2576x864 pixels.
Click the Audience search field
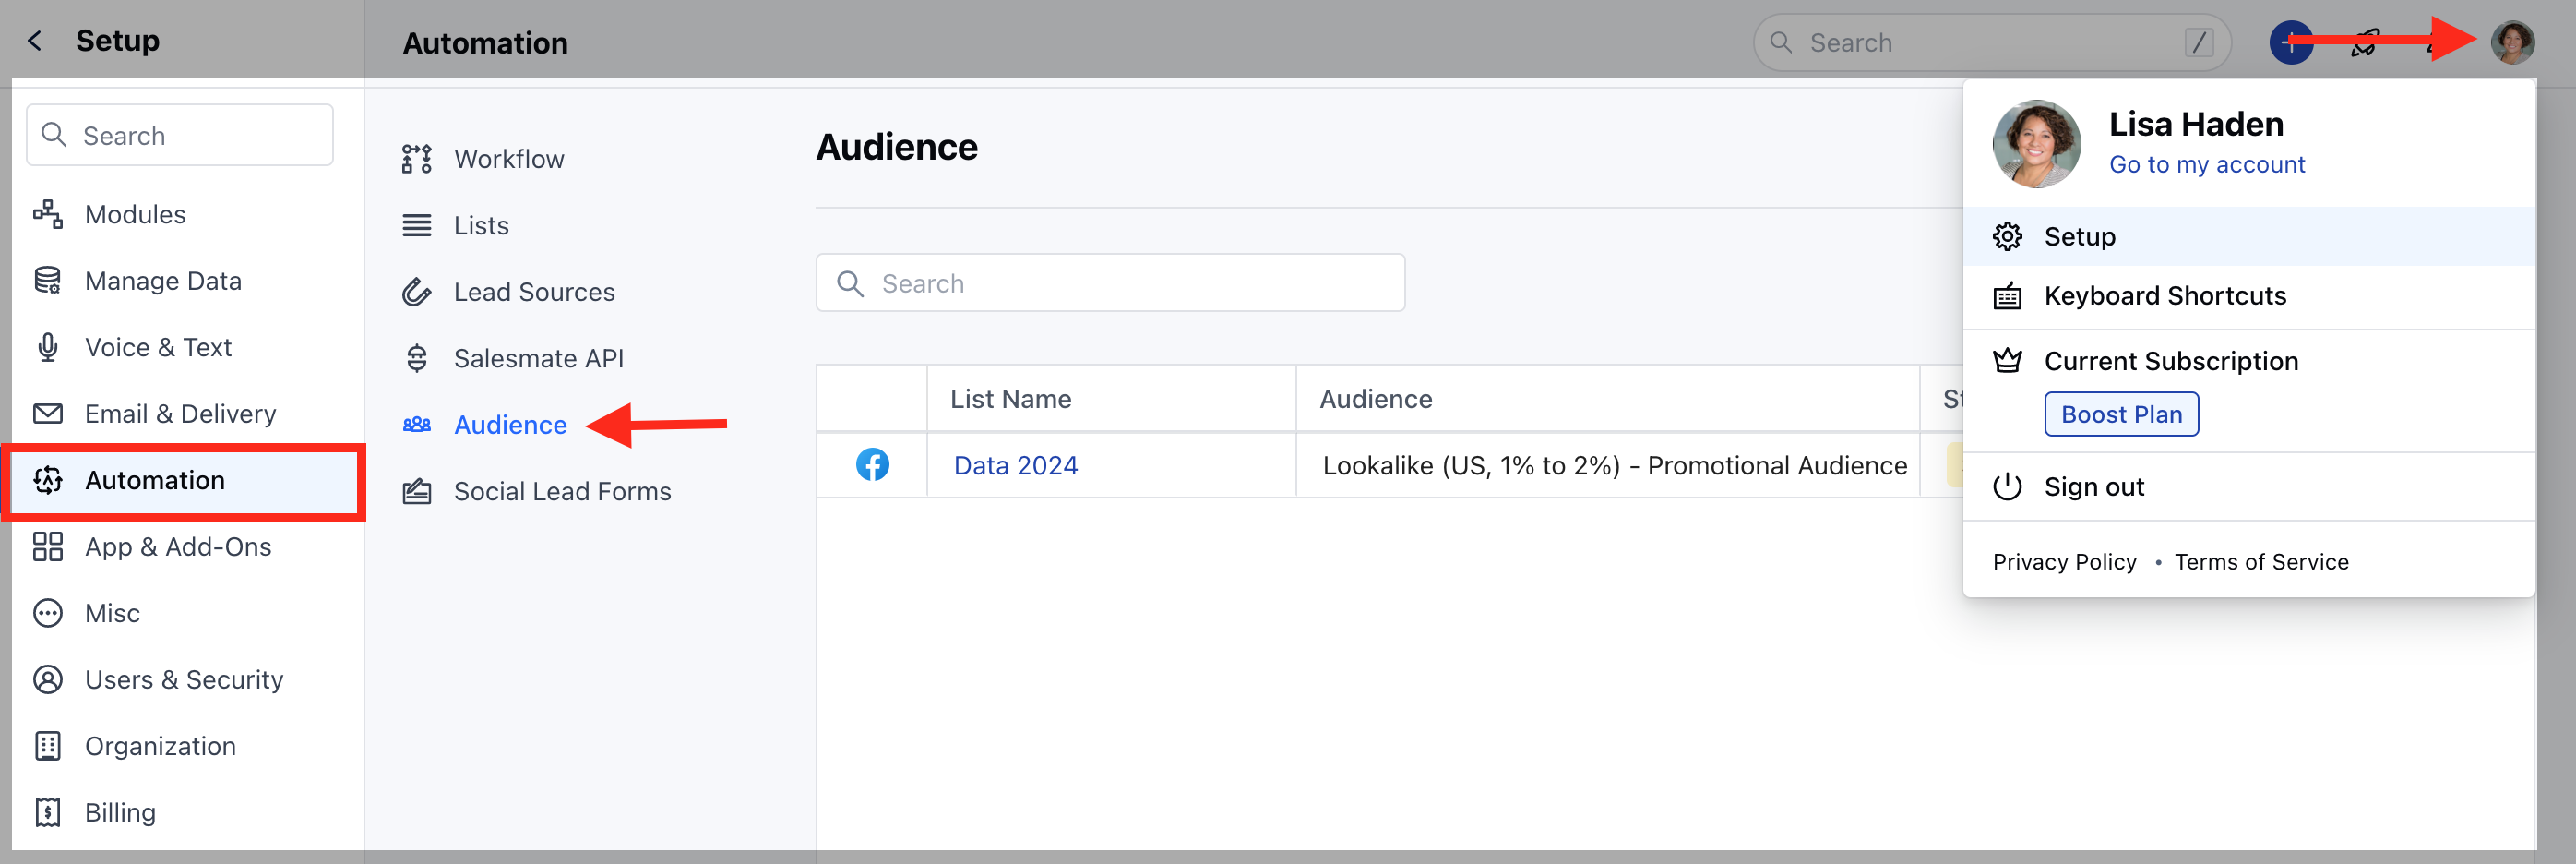(x=1110, y=283)
